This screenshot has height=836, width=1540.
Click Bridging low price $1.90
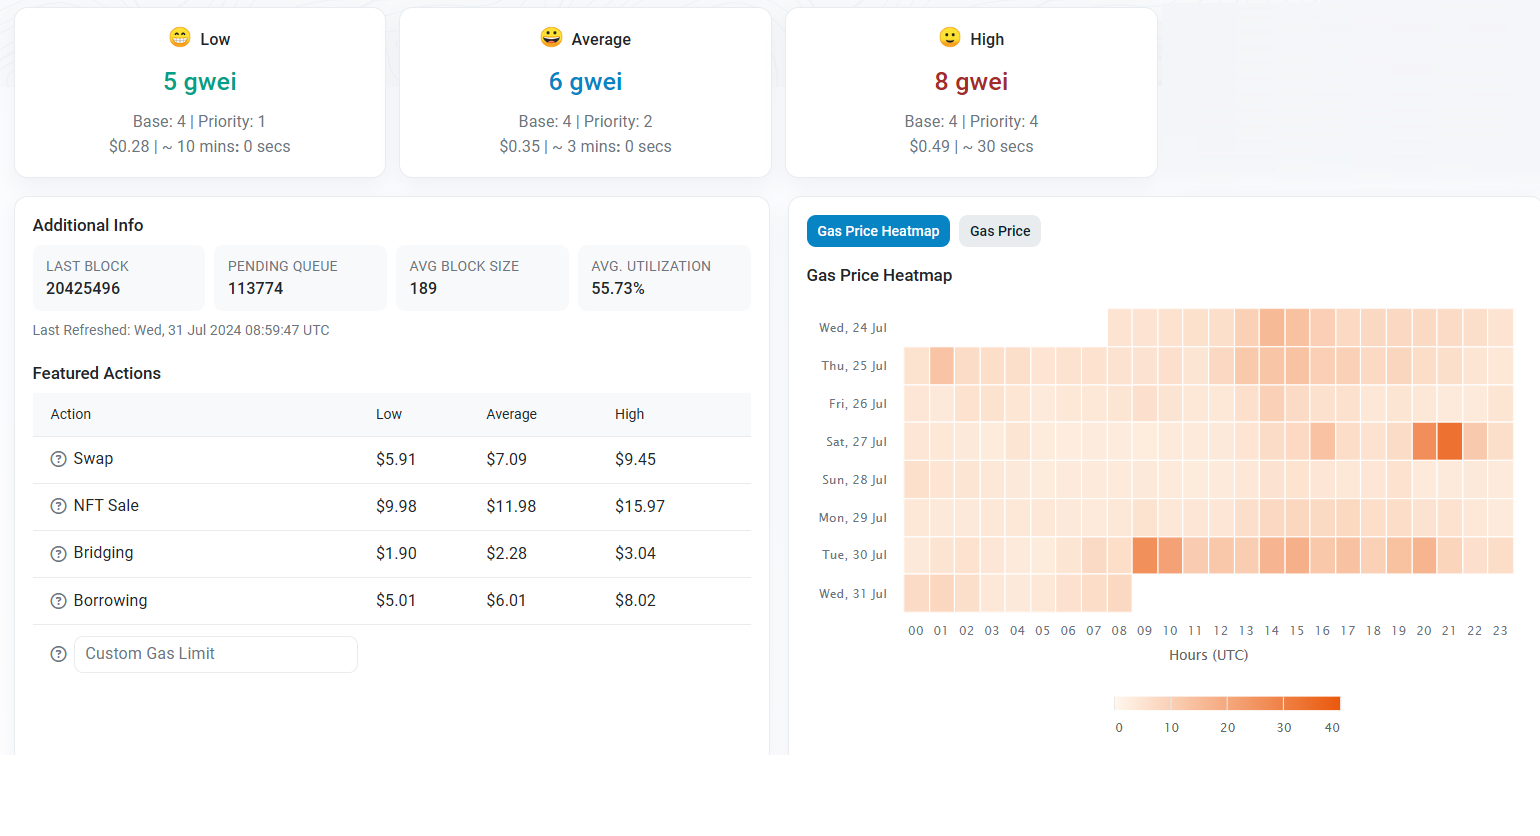tap(396, 553)
